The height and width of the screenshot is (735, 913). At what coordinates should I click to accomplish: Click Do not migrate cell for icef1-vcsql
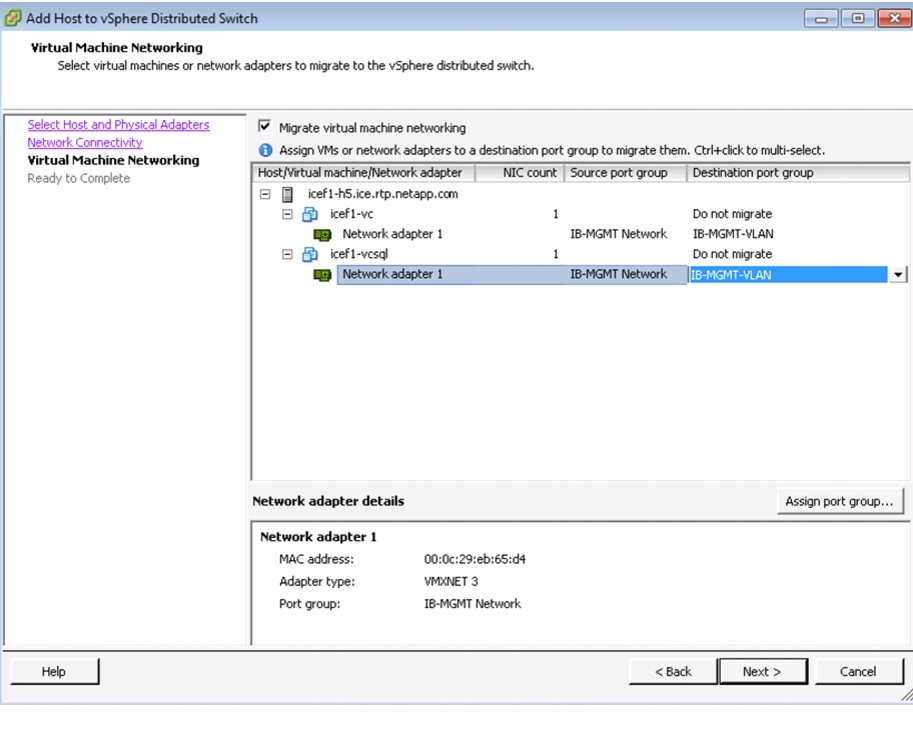(x=732, y=255)
